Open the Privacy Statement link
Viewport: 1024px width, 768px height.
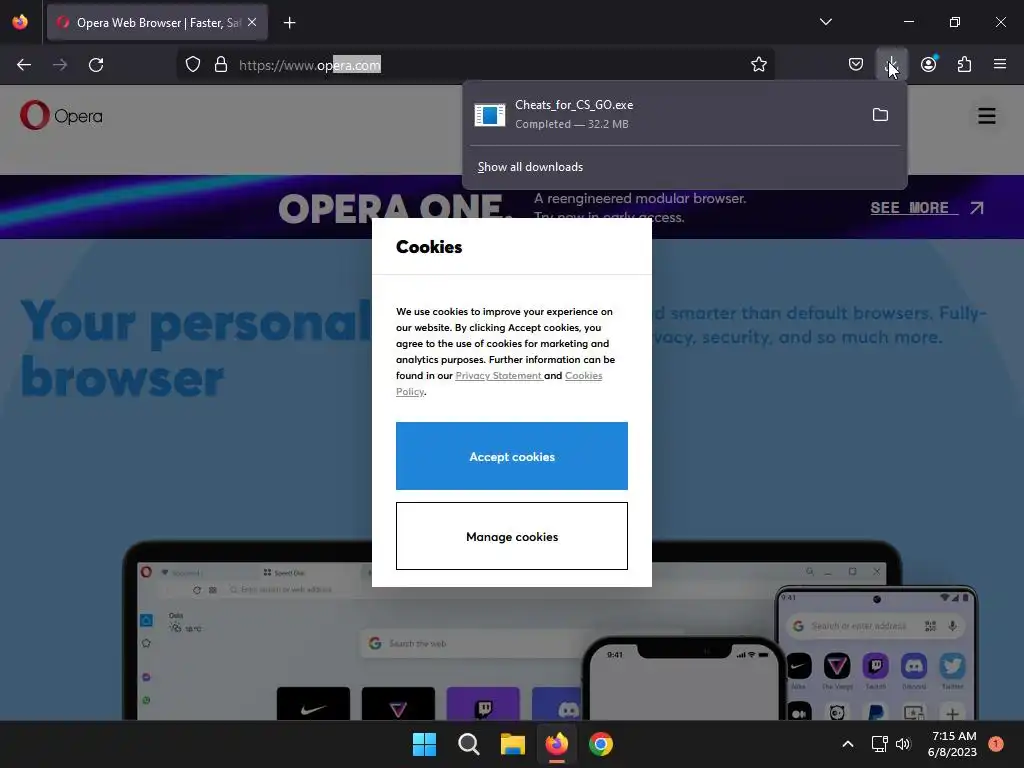(498, 376)
